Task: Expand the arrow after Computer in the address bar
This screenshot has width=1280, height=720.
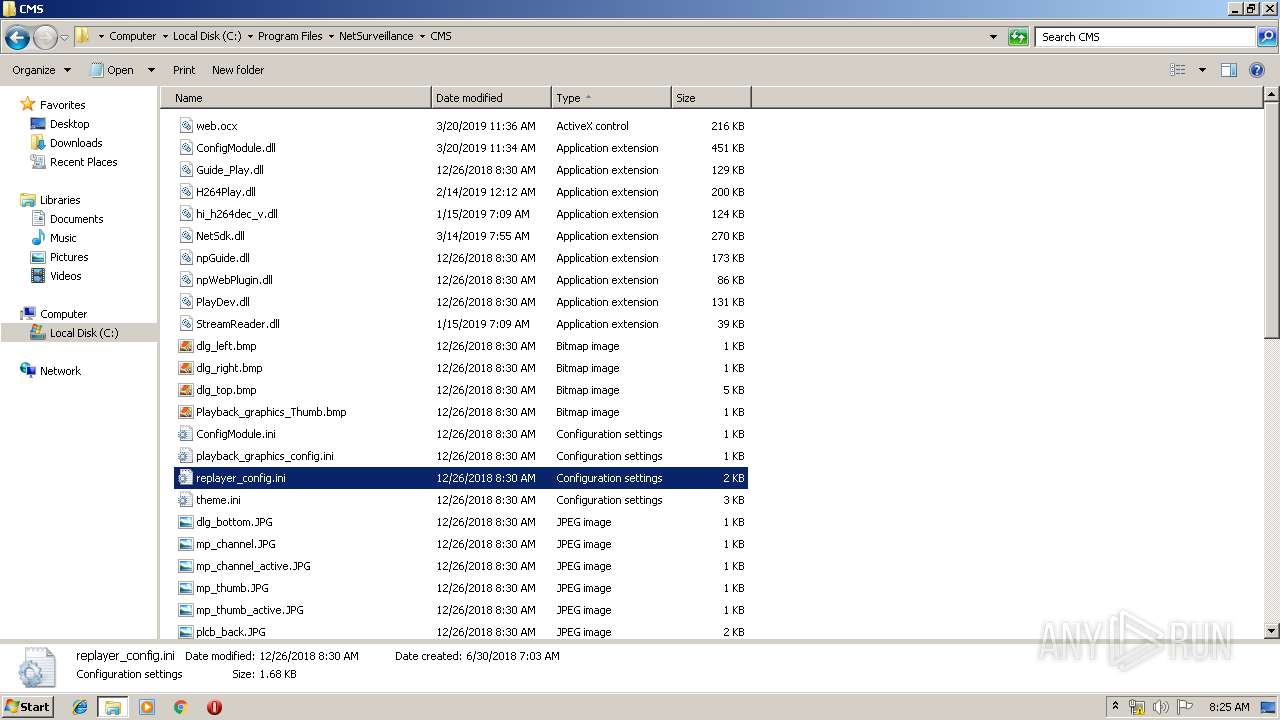Action: click(164, 36)
